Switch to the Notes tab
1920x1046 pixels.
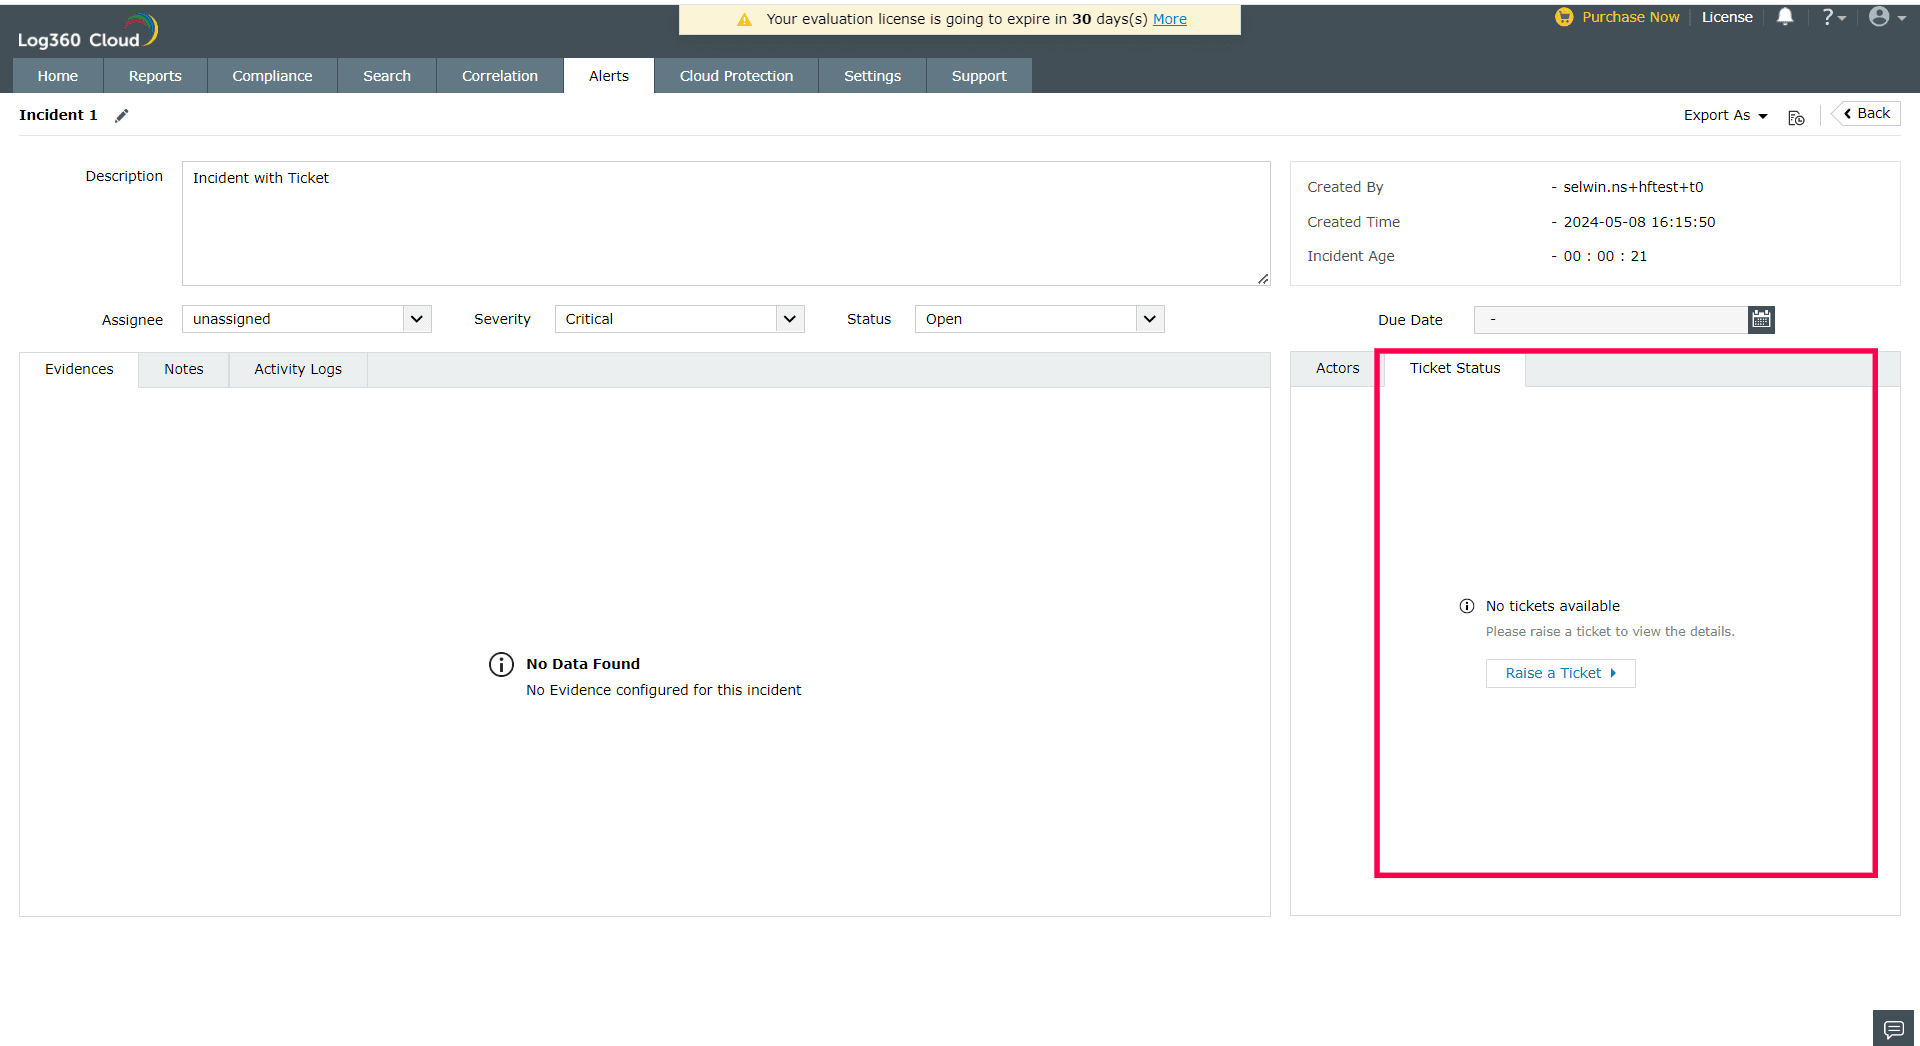pyautogui.click(x=183, y=369)
